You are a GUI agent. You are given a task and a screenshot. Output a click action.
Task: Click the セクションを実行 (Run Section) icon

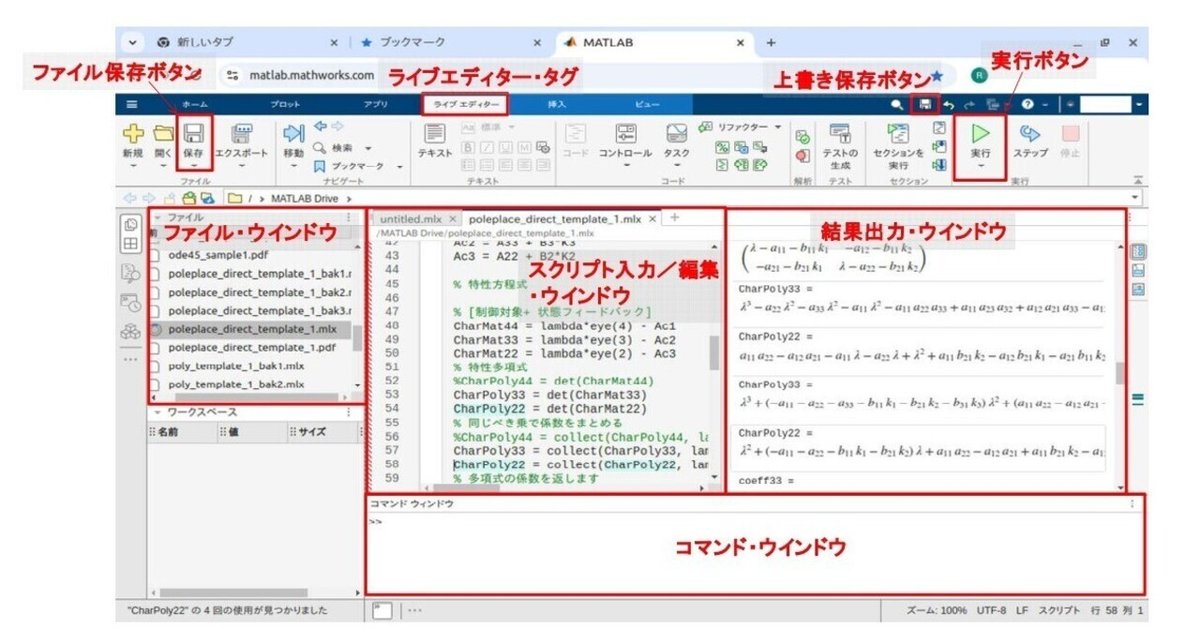point(898,133)
